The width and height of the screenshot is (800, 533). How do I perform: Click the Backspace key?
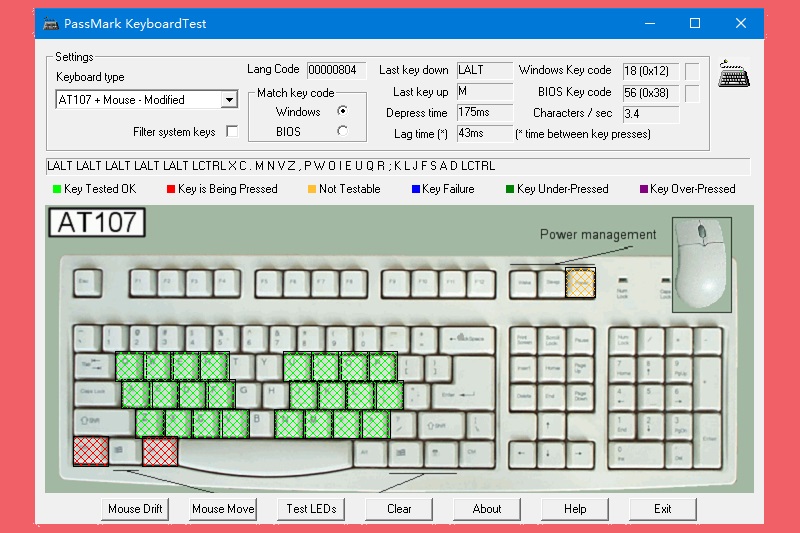(x=467, y=339)
